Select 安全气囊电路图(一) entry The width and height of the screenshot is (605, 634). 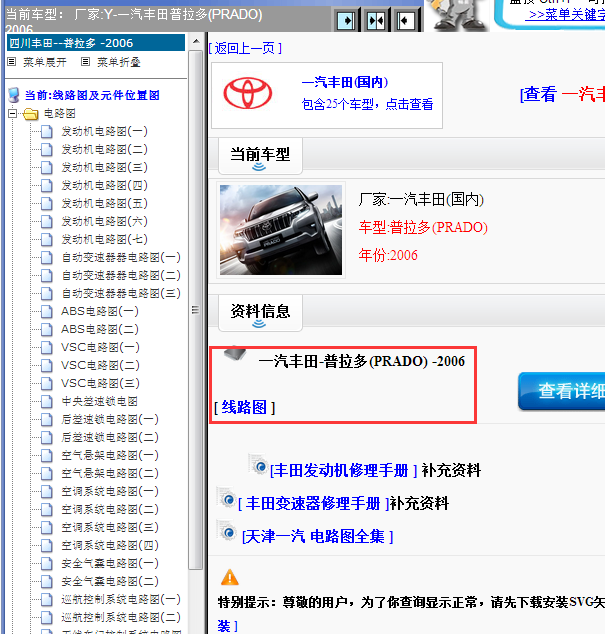[110, 563]
